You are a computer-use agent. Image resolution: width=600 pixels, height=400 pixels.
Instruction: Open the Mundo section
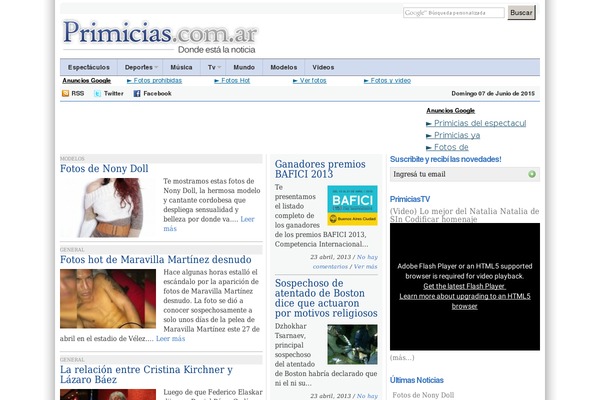[244, 67]
